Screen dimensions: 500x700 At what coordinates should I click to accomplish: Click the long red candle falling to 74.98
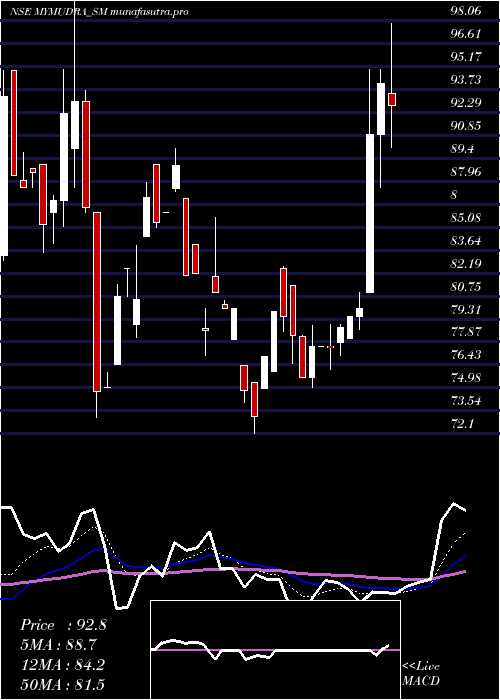pyautogui.click(x=97, y=302)
